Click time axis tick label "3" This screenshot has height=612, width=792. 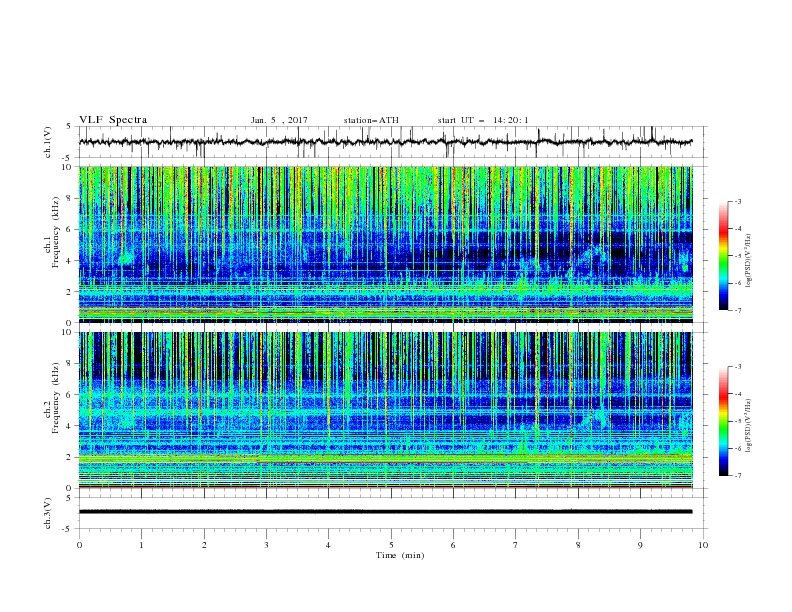(x=266, y=545)
